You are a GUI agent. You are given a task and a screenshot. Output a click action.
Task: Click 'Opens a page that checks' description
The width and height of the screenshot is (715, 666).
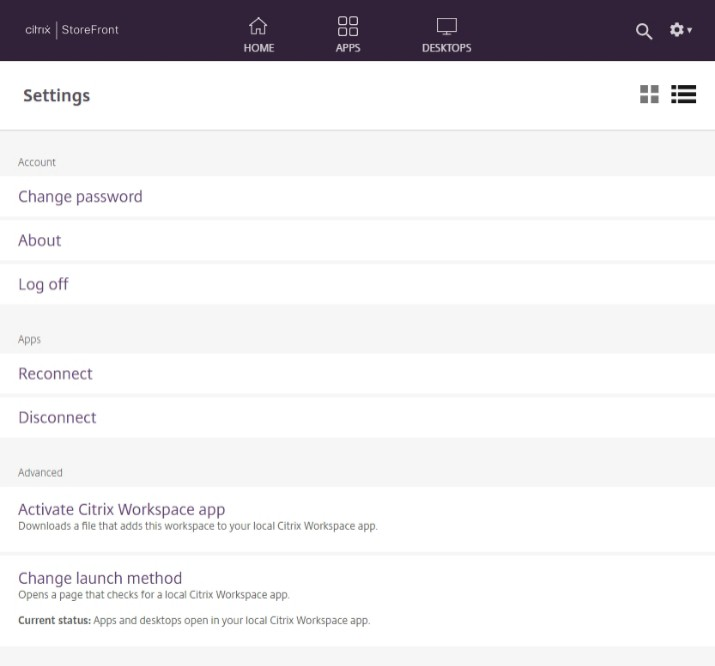point(154,595)
